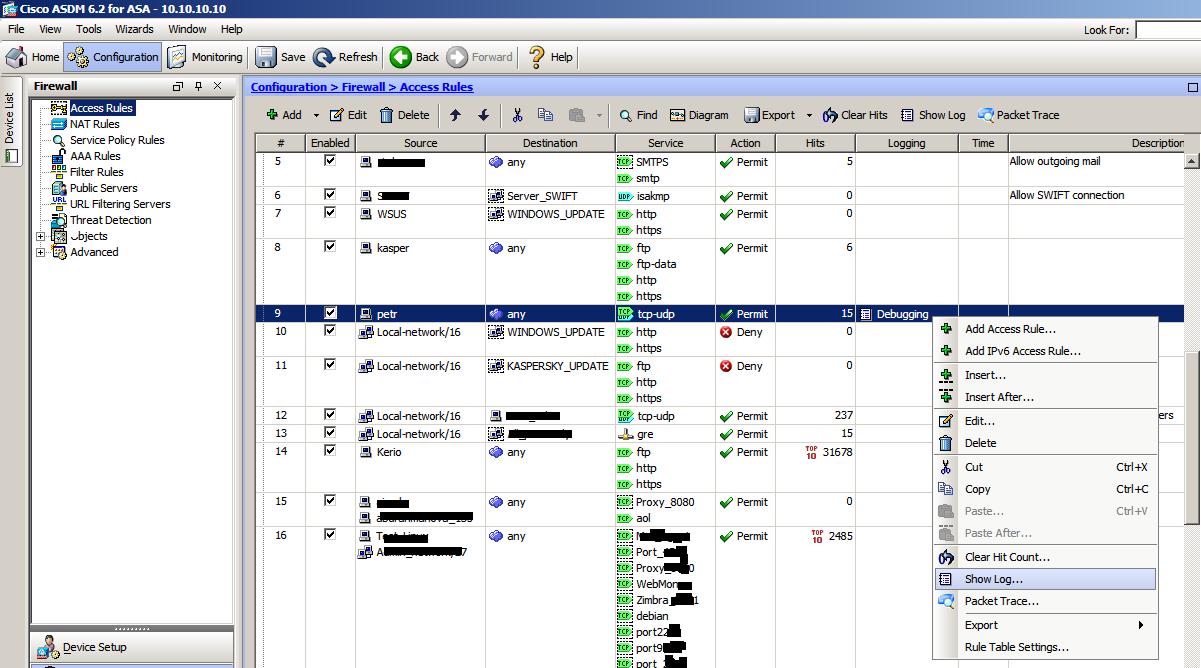The image size is (1201, 668).
Task: Toggle Enabled checkbox for kasper rule 8
Action: pyautogui.click(x=330, y=246)
